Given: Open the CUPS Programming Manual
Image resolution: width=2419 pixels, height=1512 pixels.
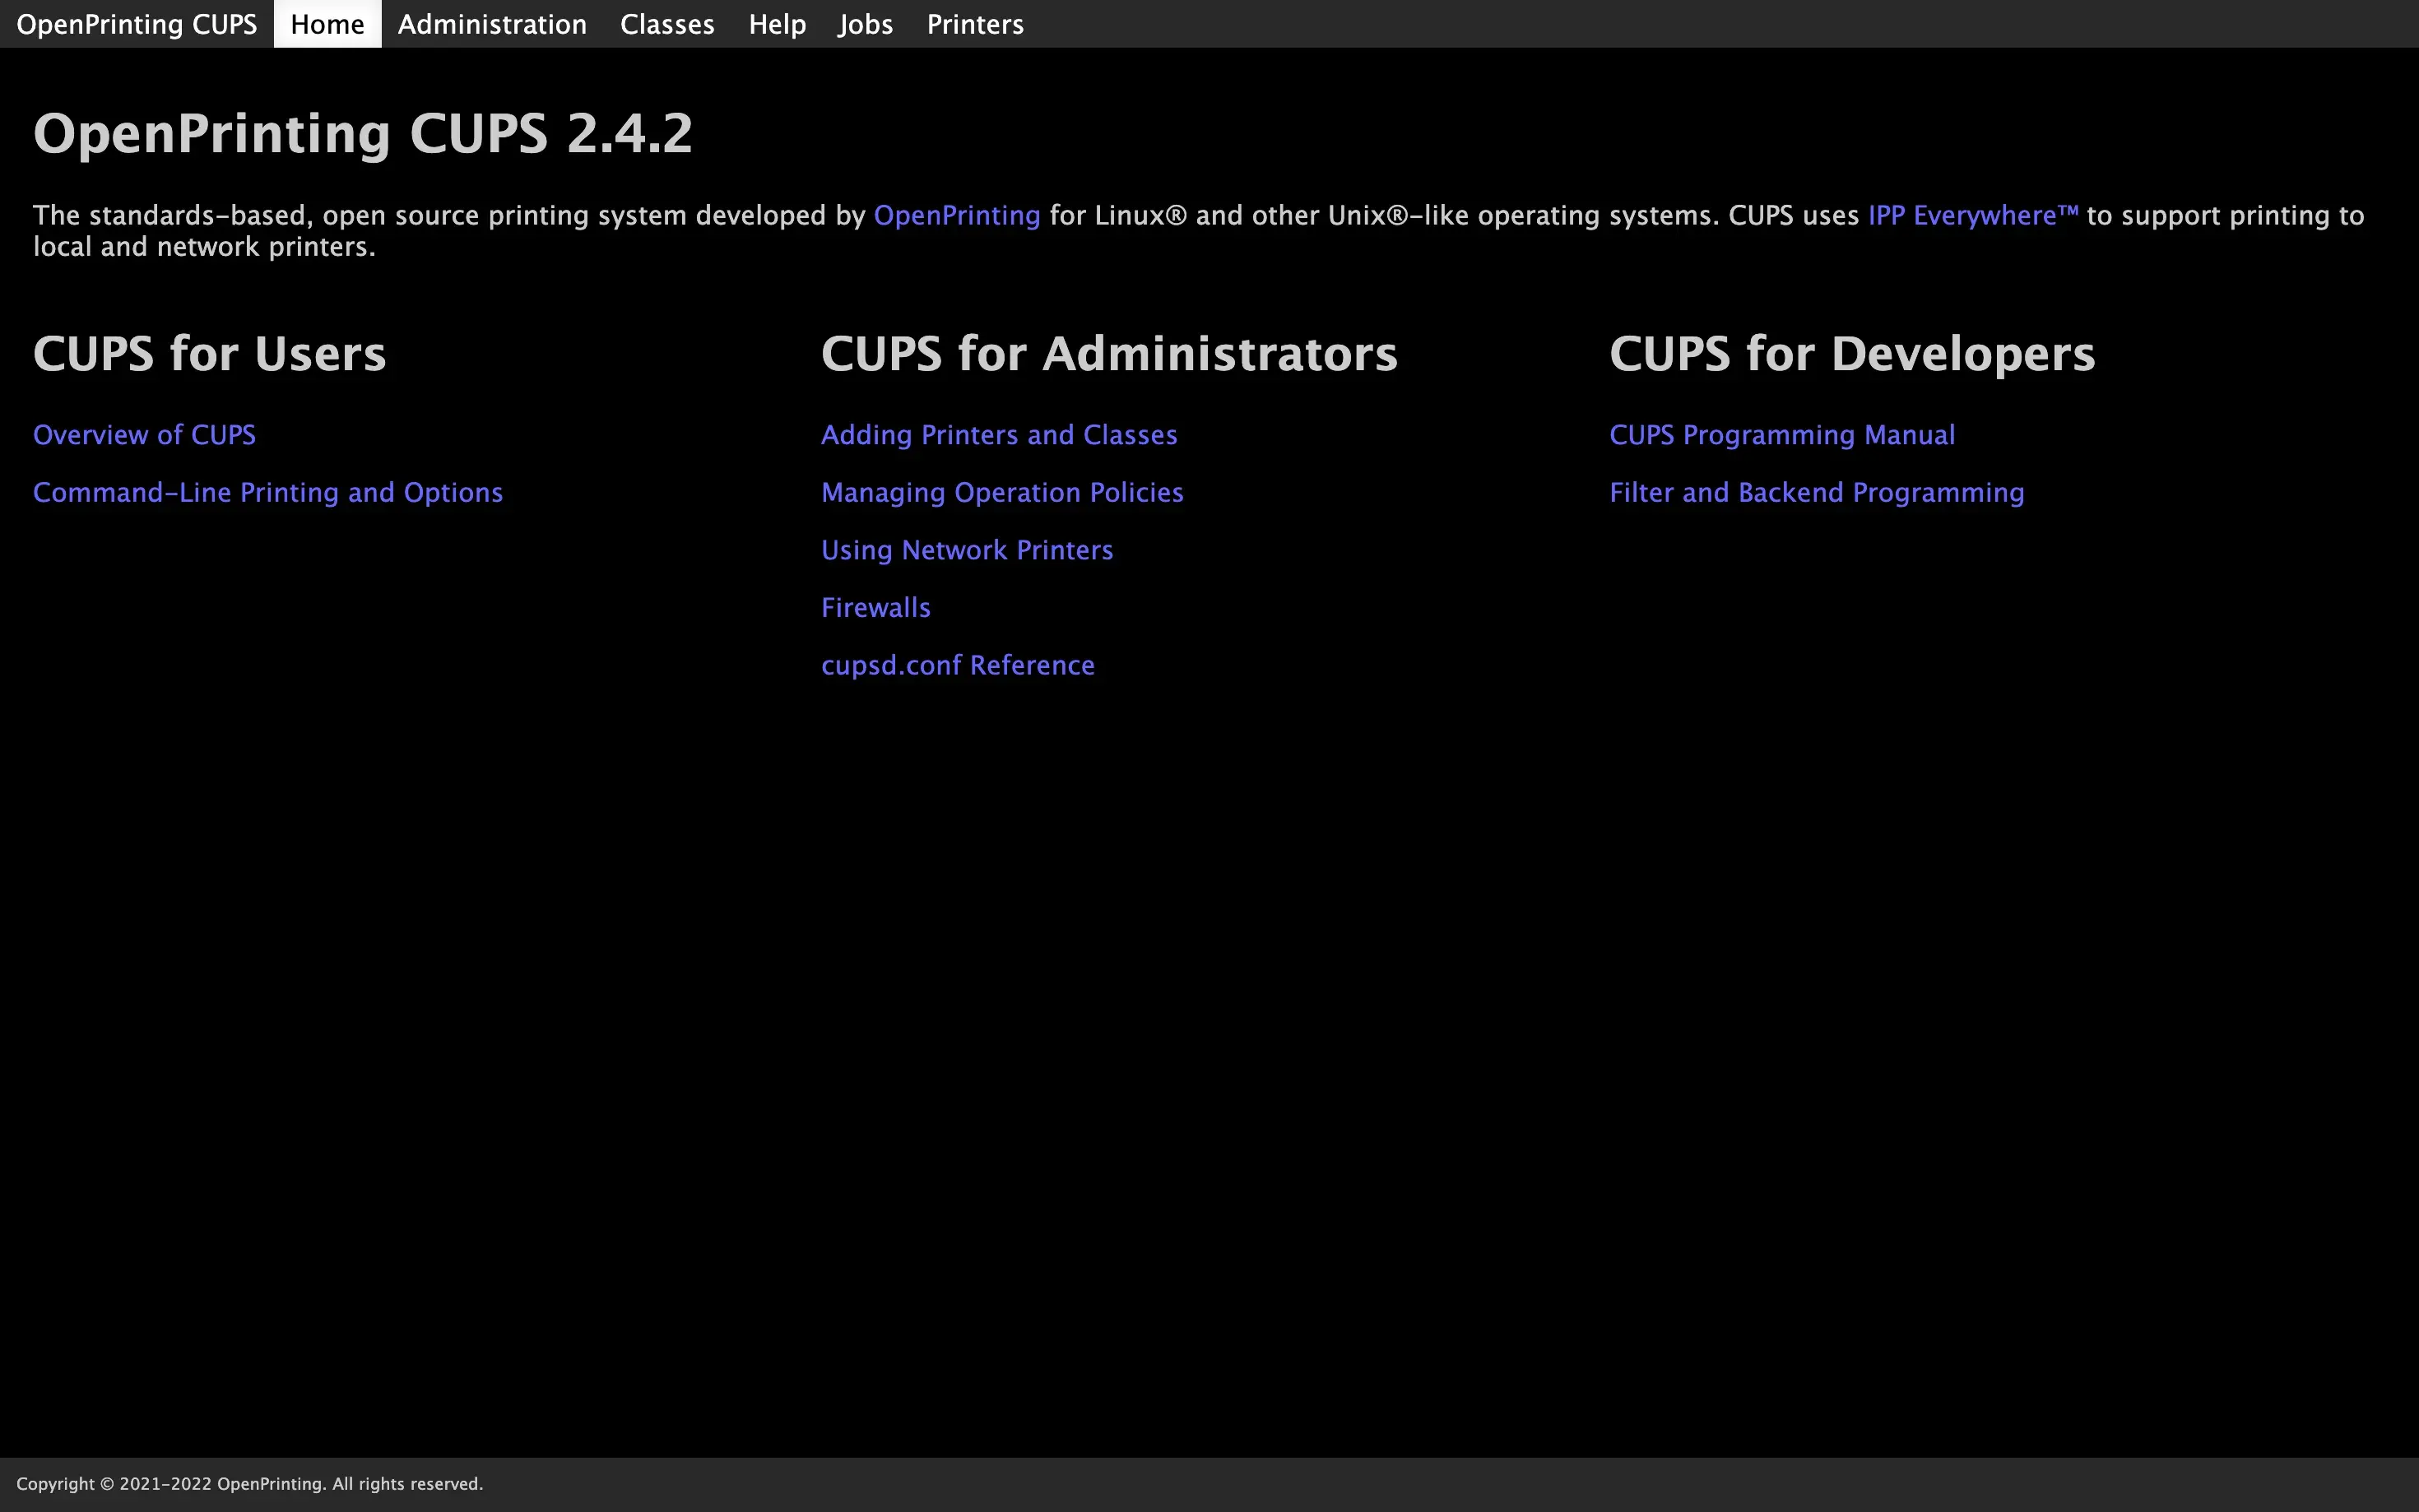Looking at the screenshot, I should [1781, 435].
